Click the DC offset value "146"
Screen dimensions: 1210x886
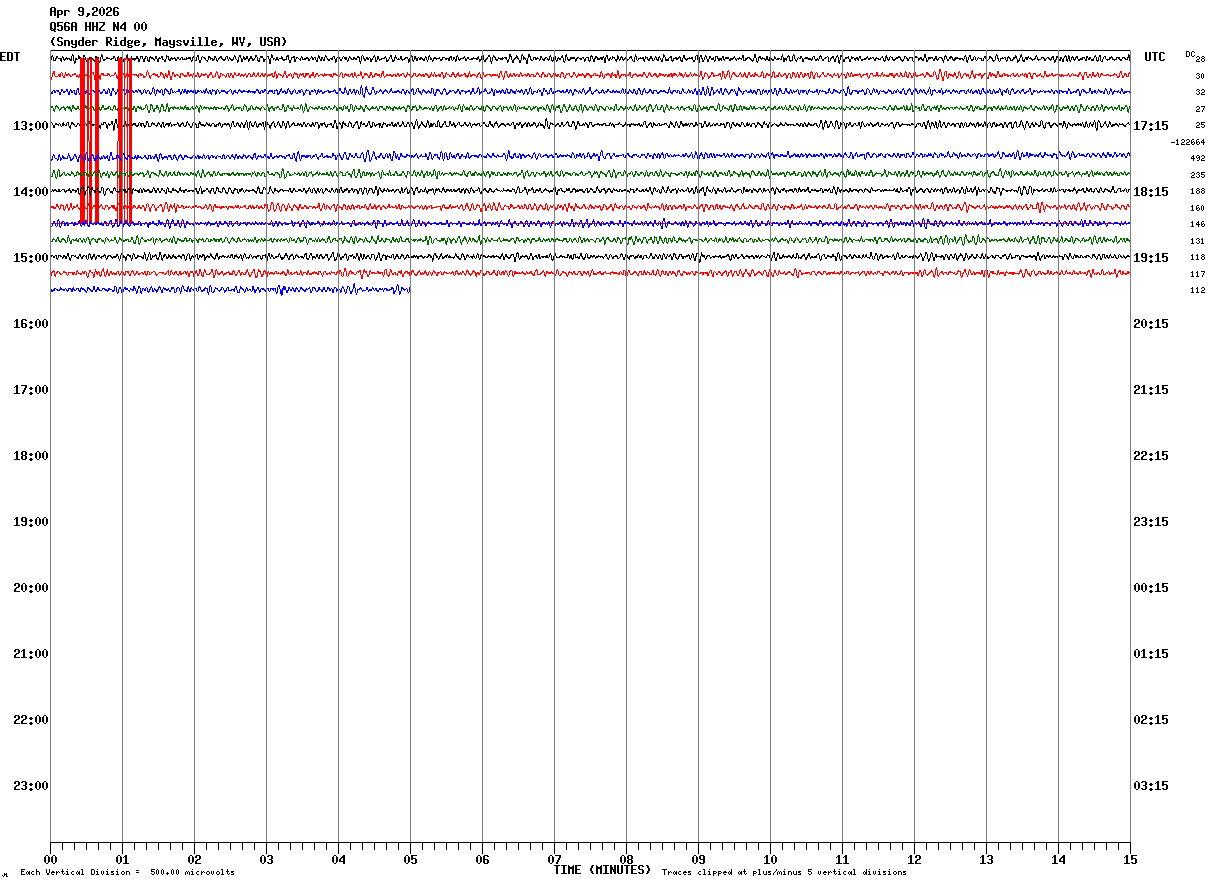click(x=1198, y=224)
